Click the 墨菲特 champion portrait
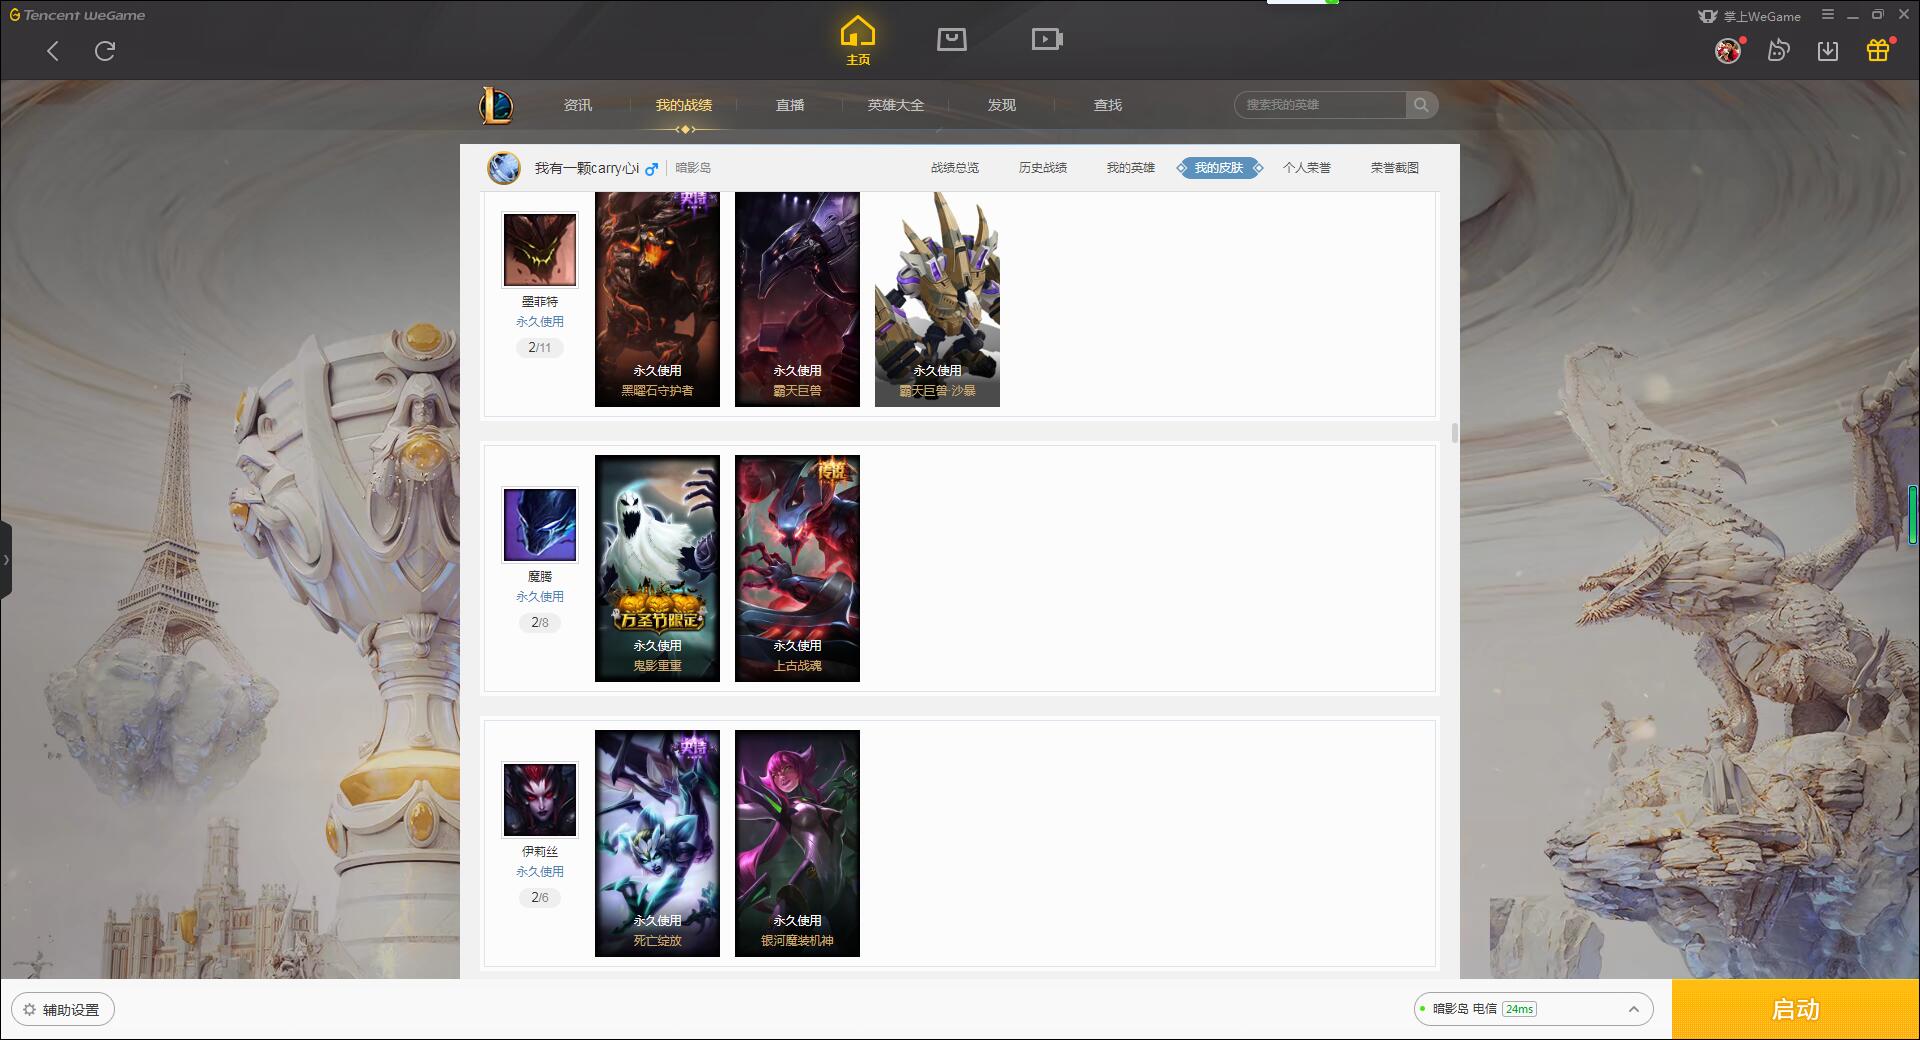Viewport: 1920px width, 1040px height. (540, 250)
